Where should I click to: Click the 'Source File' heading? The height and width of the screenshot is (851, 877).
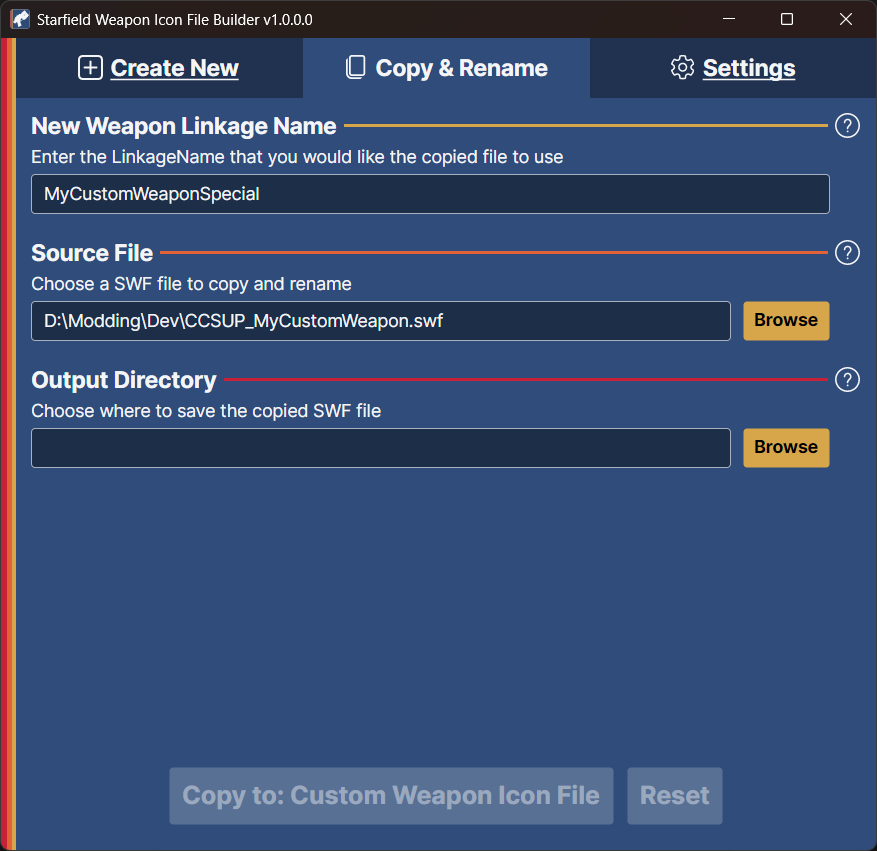92,253
